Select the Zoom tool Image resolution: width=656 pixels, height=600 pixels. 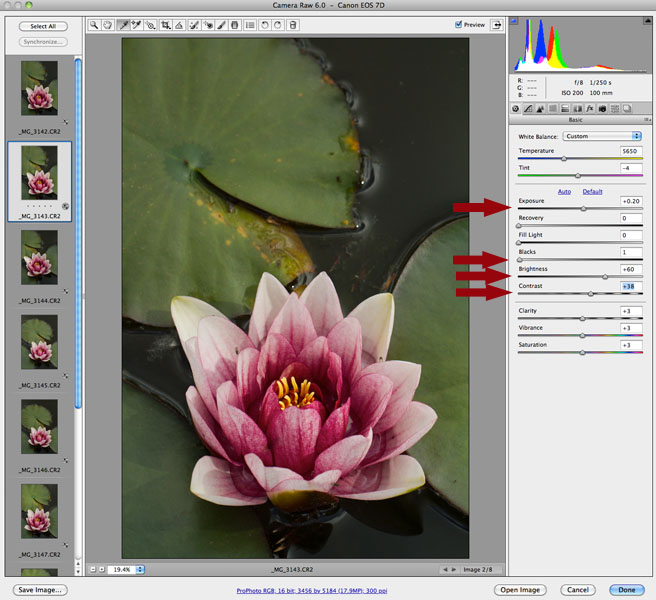[x=94, y=25]
